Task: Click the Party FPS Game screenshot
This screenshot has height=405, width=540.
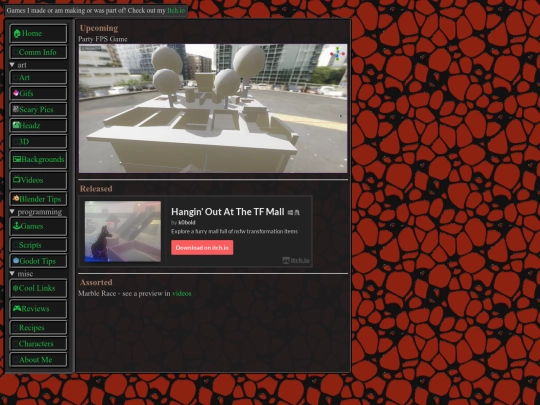Action: coord(213,108)
